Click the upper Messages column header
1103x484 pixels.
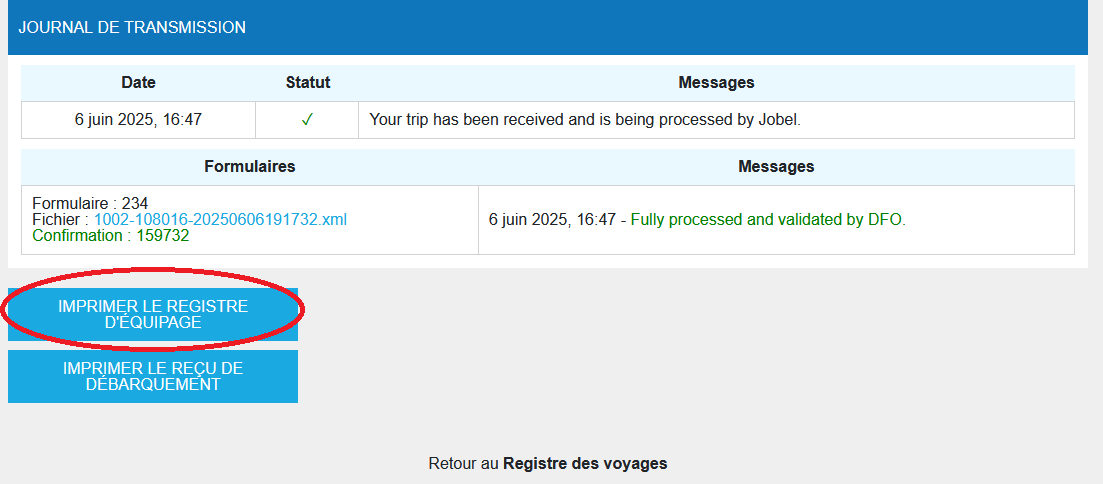pyautogui.click(x=716, y=82)
